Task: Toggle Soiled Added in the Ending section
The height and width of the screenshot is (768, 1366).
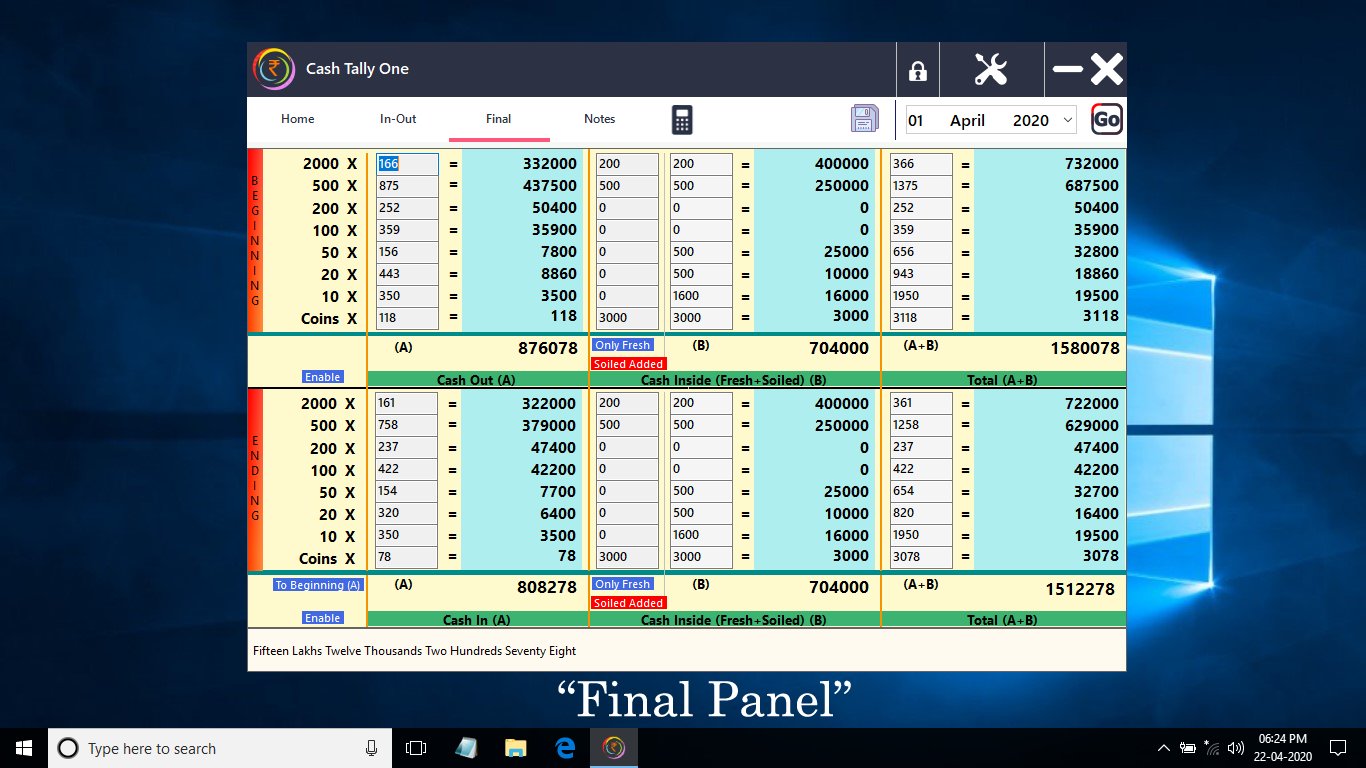Action: 628,602
